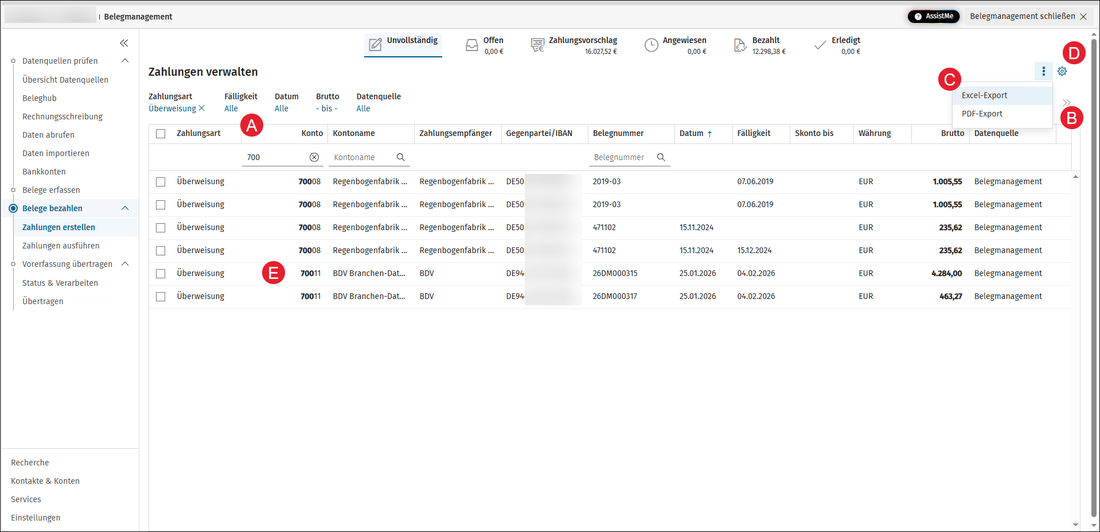Open table settings gear icon
Image resolution: width=1100 pixels, height=532 pixels.
(x=1062, y=71)
